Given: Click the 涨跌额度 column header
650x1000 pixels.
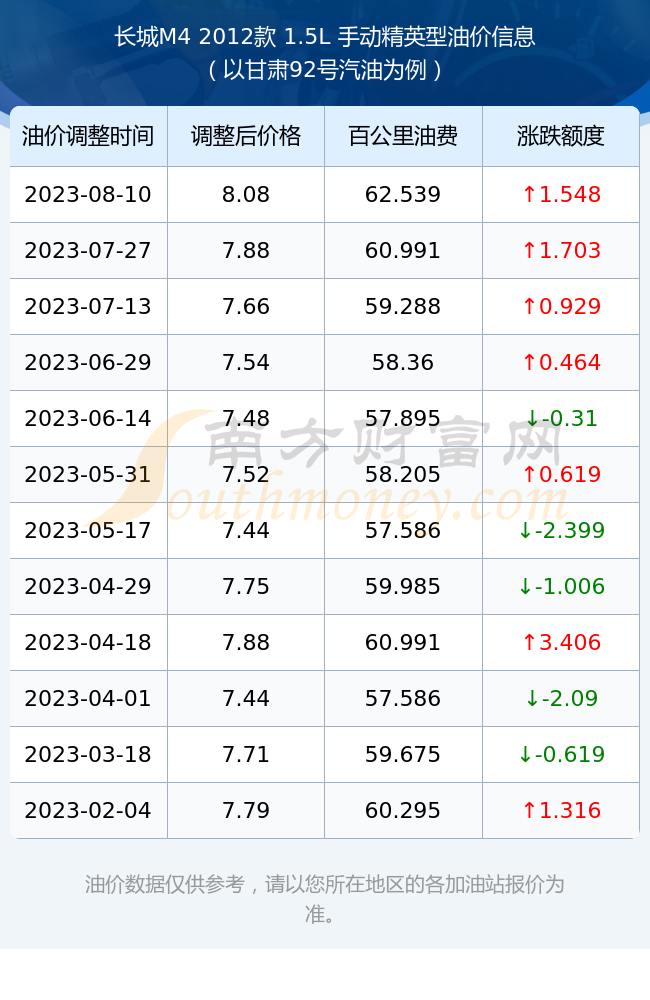Looking at the screenshot, I should pos(561,136).
